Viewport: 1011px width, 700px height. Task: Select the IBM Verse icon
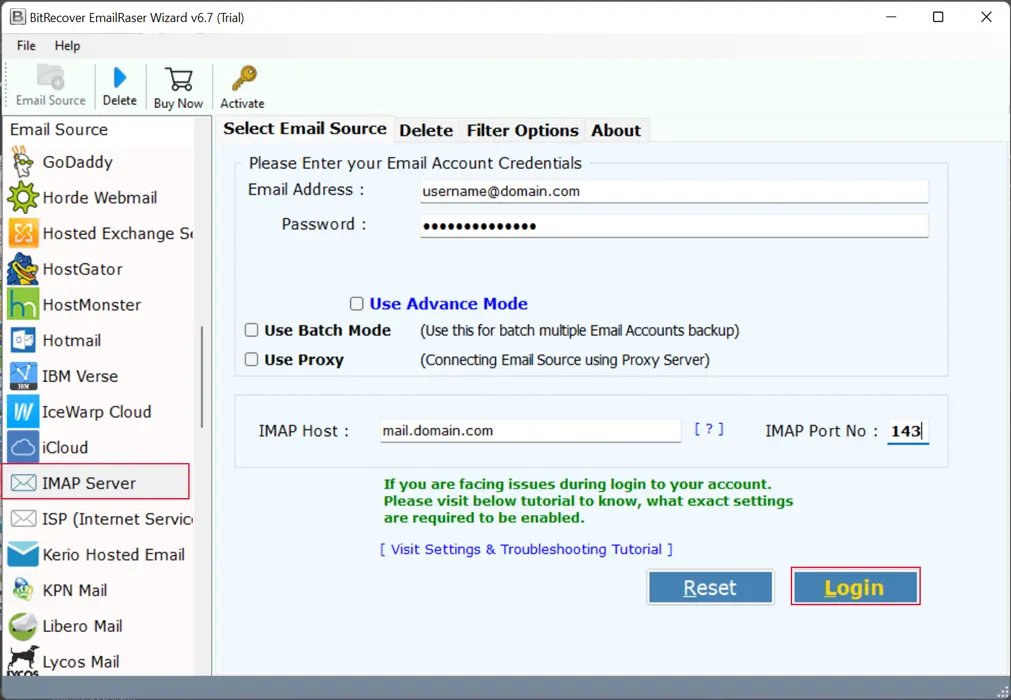pos(23,376)
